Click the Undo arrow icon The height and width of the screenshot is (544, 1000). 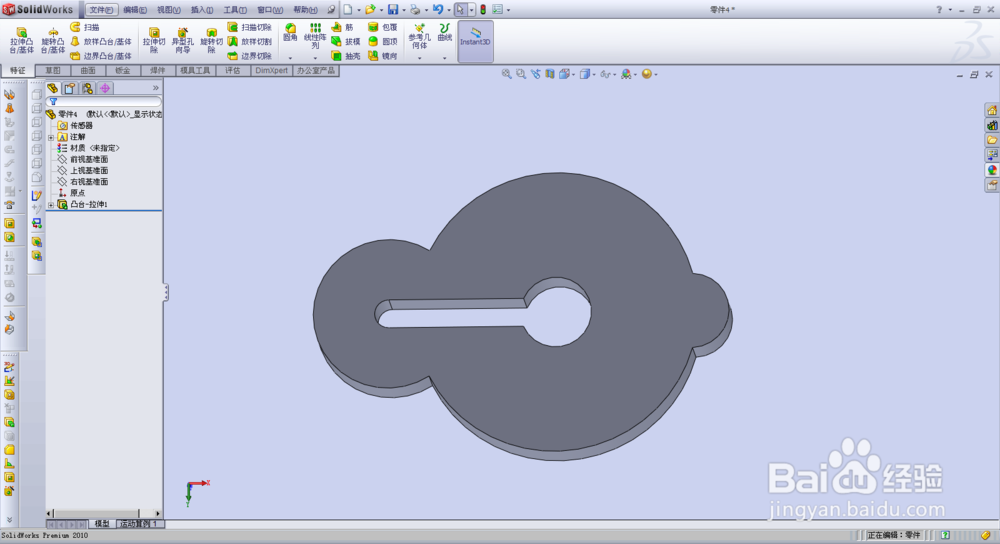pyautogui.click(x=438, y=10)
